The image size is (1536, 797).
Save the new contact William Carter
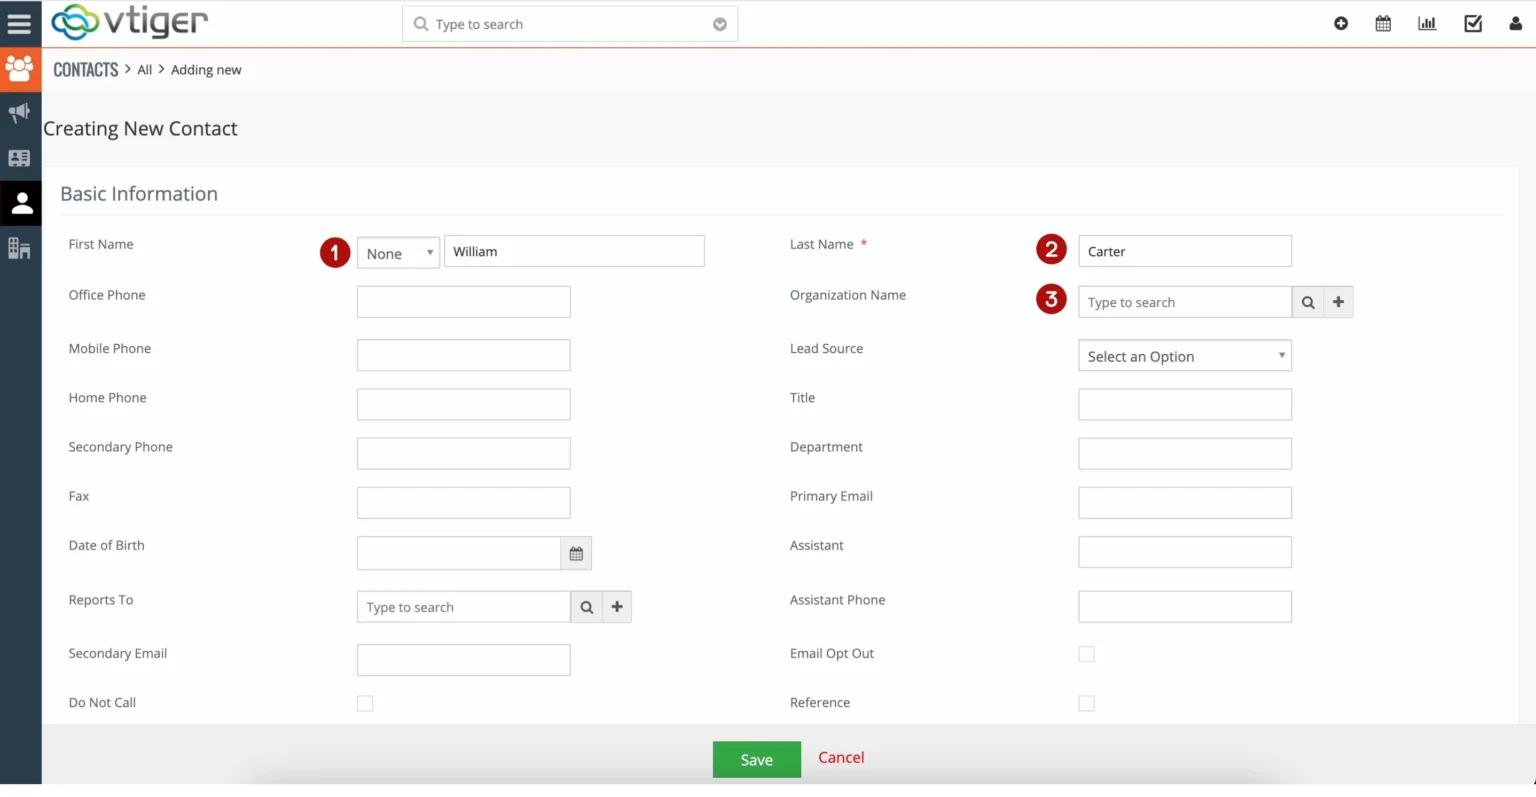(x=756, y=759)
